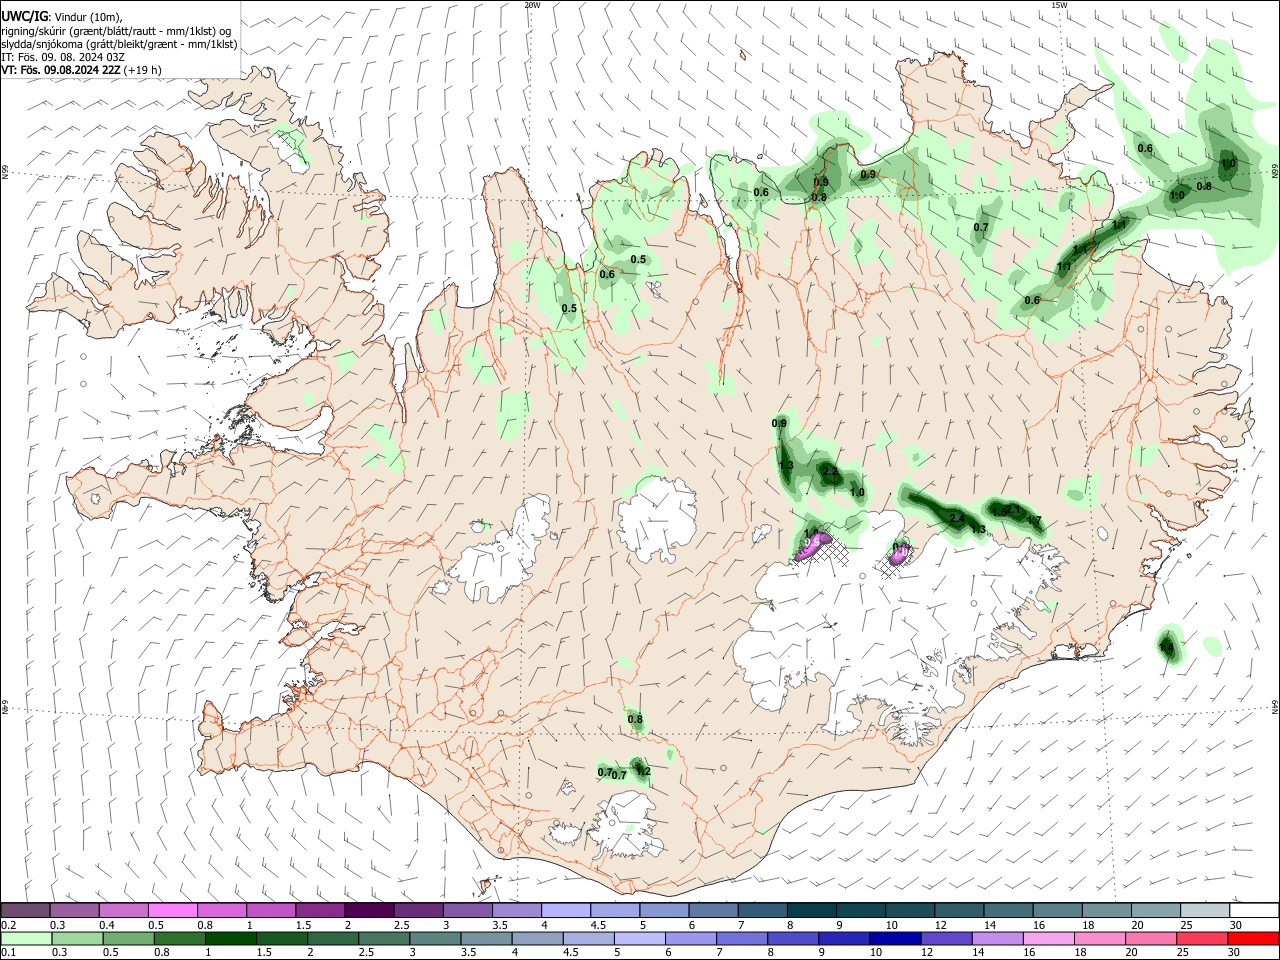1280x960 pixels.
Task: Click the green 0.8–1 rain legend swatch
Action: tap(180, 938)
